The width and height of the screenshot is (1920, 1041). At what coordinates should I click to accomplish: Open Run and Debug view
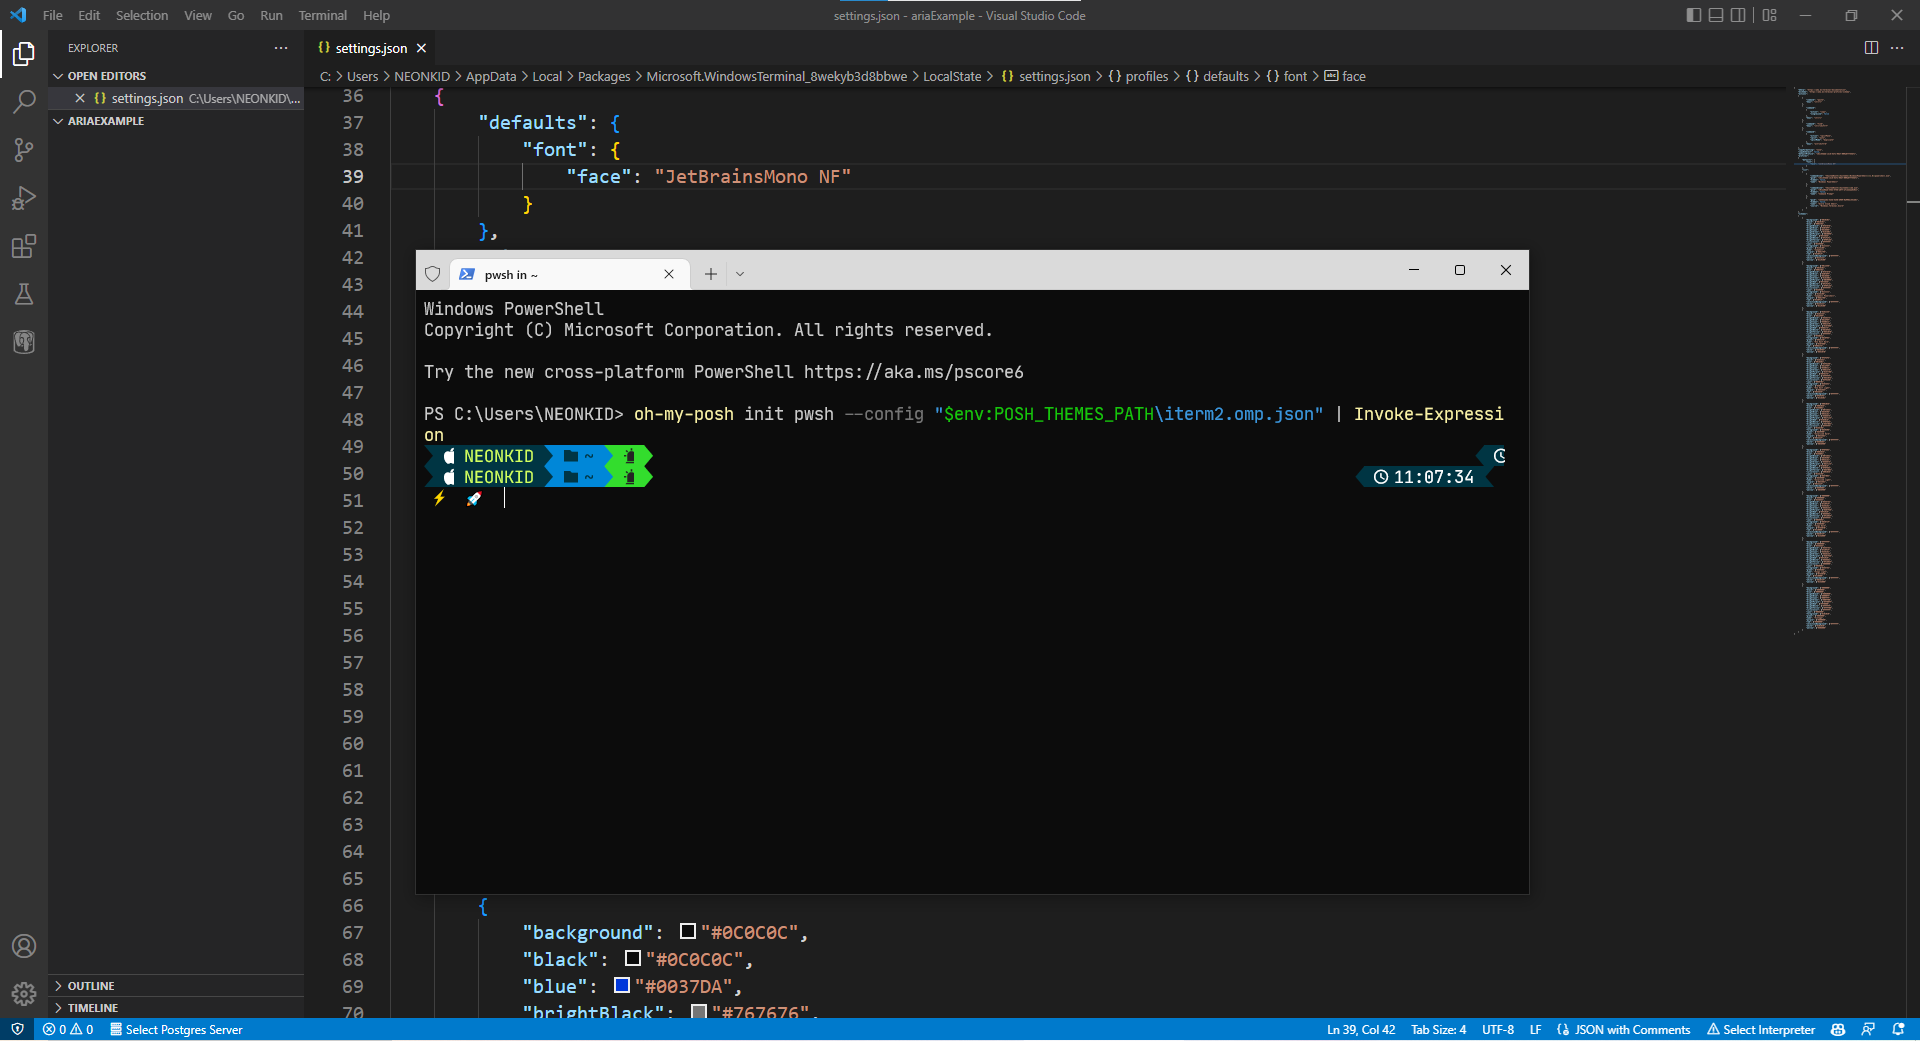pyautogui.click(x=24, y=198)
